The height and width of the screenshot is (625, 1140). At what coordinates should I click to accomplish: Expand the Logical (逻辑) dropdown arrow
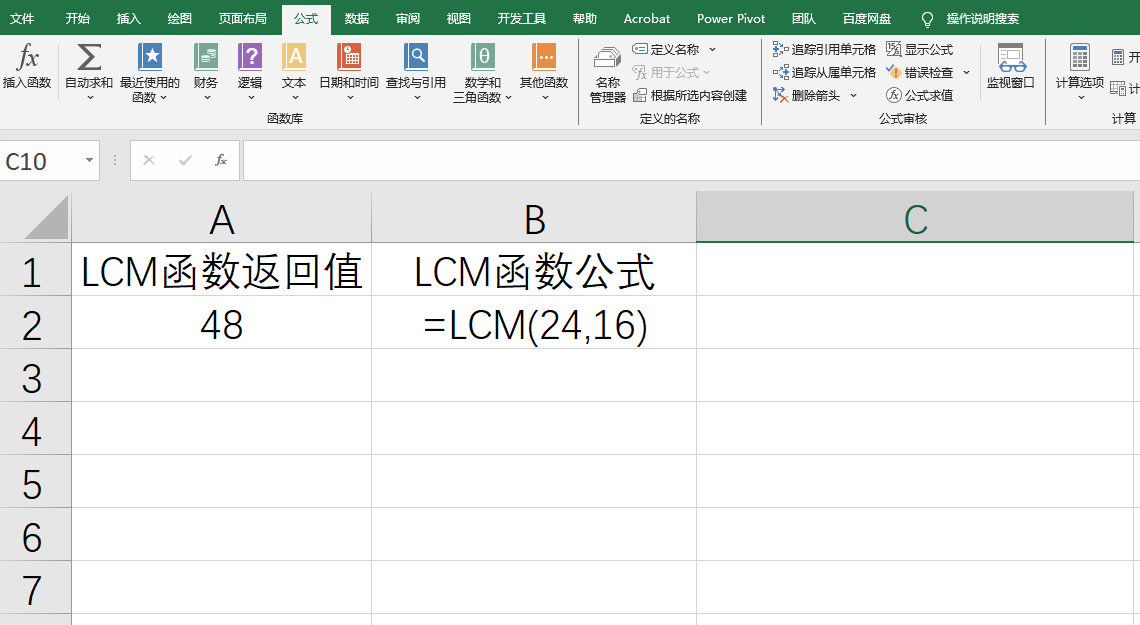click(250, 98)
